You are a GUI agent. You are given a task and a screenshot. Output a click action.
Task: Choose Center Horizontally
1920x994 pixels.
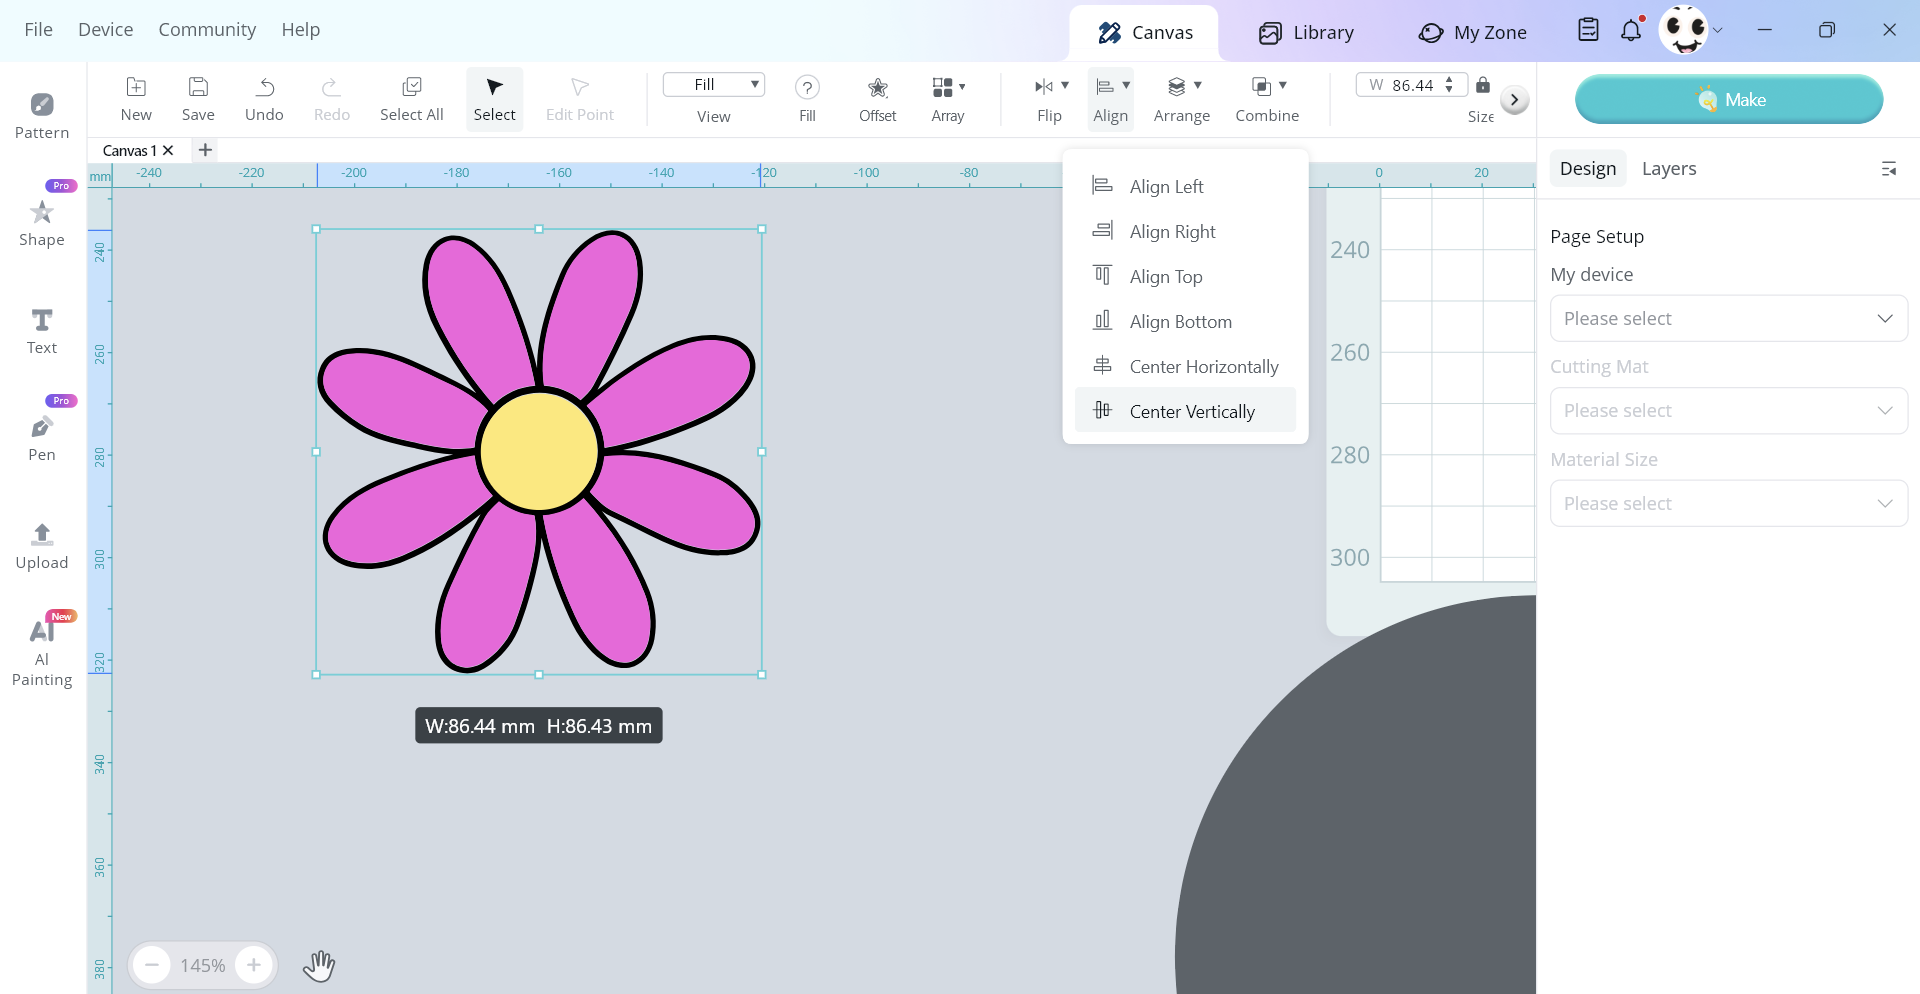[1185, 367]
